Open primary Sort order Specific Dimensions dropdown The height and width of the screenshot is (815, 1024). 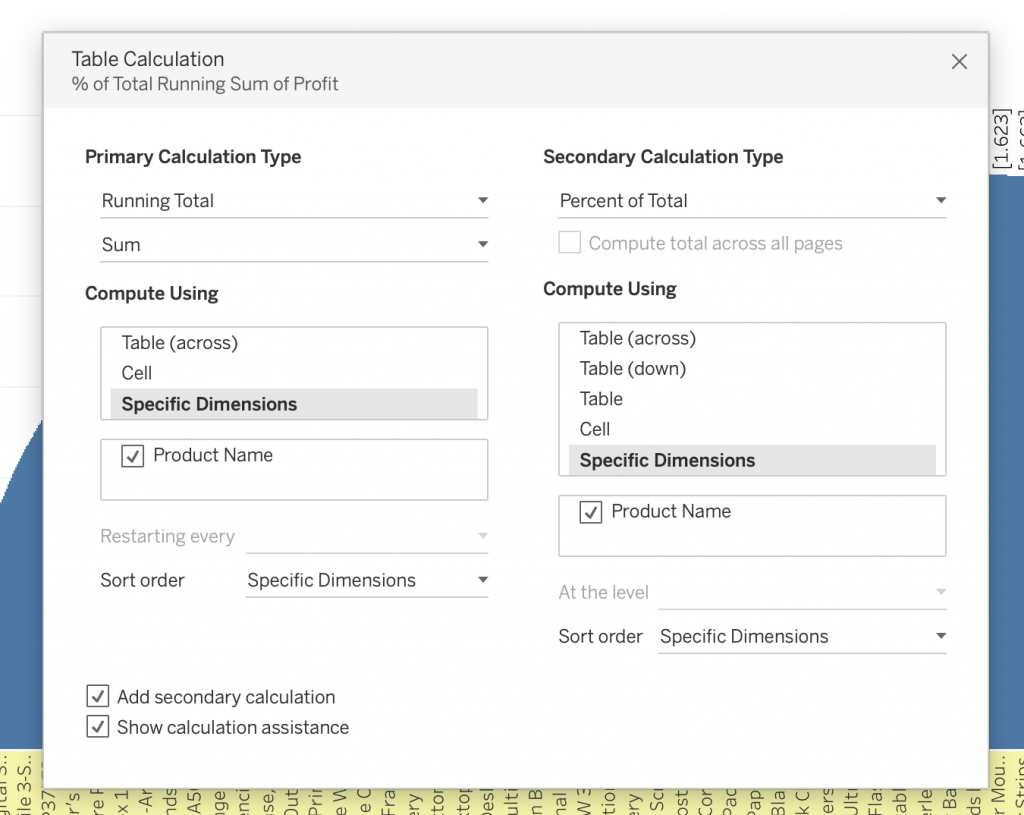(x=367, y=581)
